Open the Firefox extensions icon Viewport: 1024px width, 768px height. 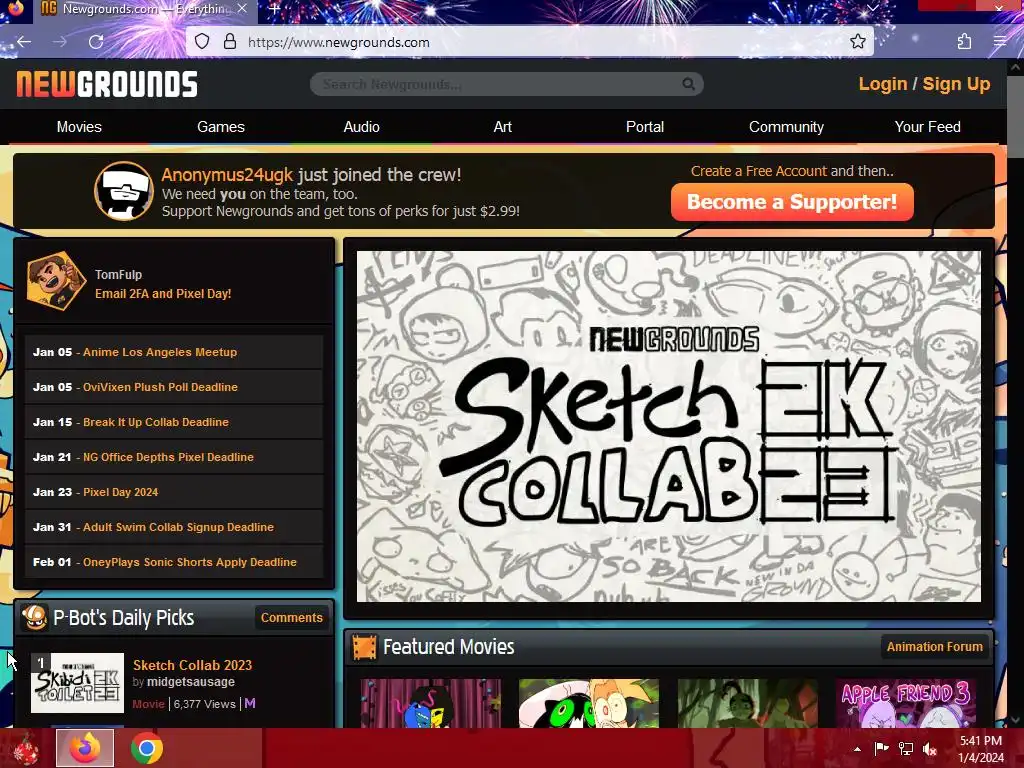click(964, 42)
